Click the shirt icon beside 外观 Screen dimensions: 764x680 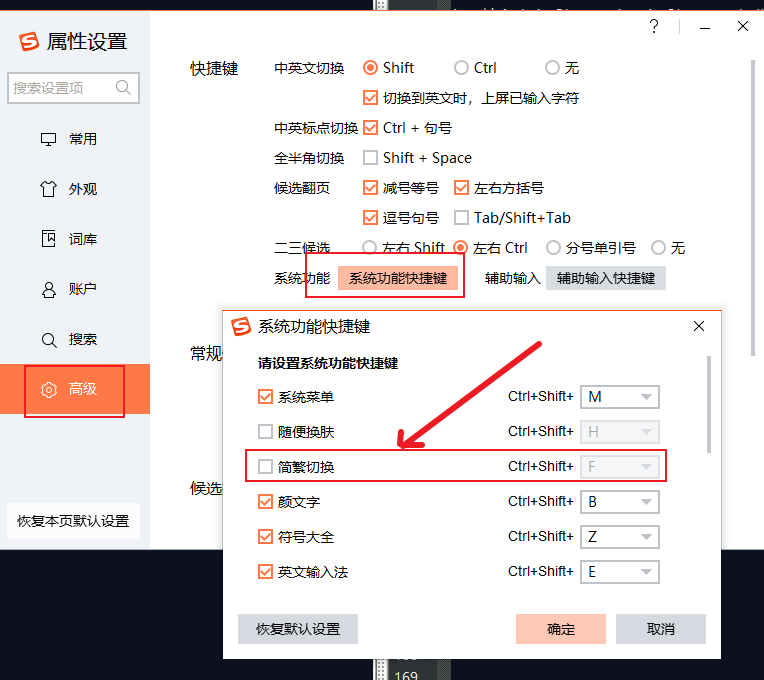point(48,189)
